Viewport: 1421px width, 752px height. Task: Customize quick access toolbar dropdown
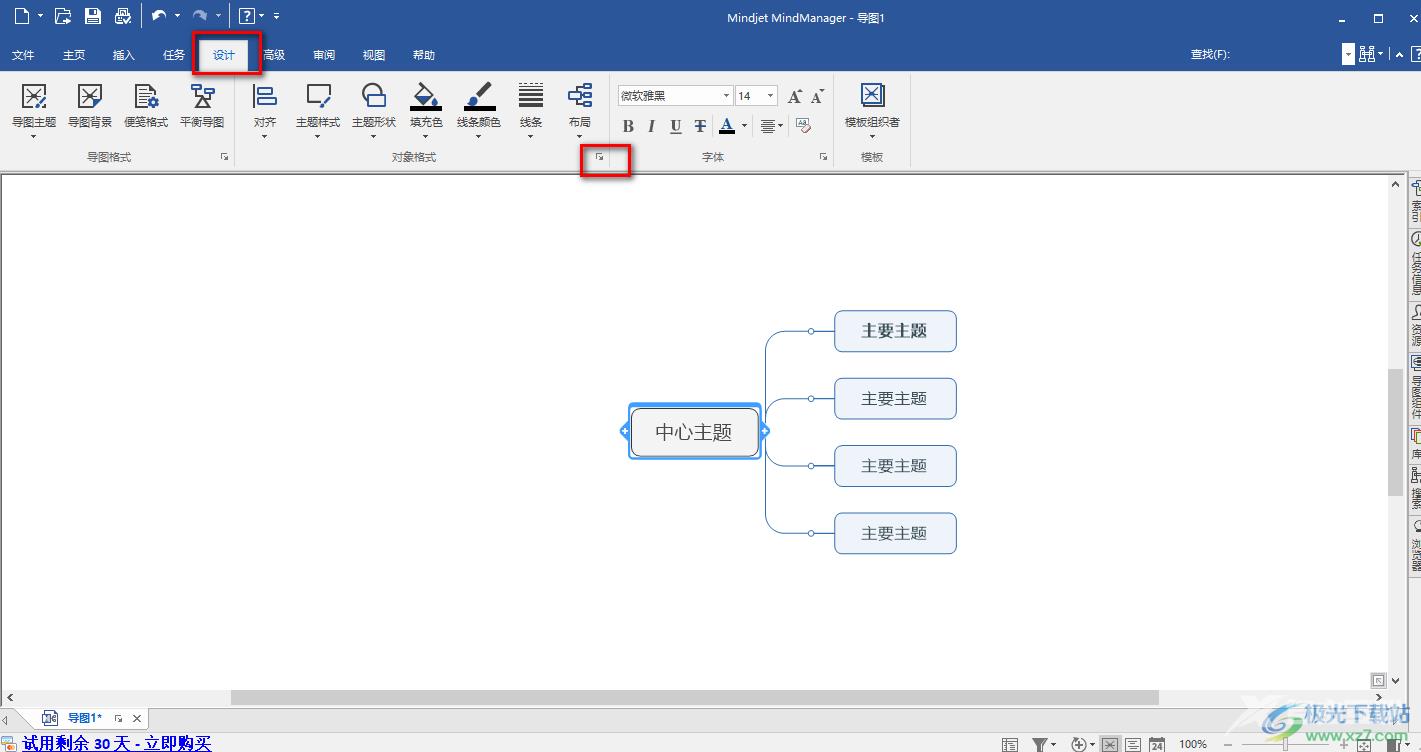pyautogui.click(x=276, y=16)
